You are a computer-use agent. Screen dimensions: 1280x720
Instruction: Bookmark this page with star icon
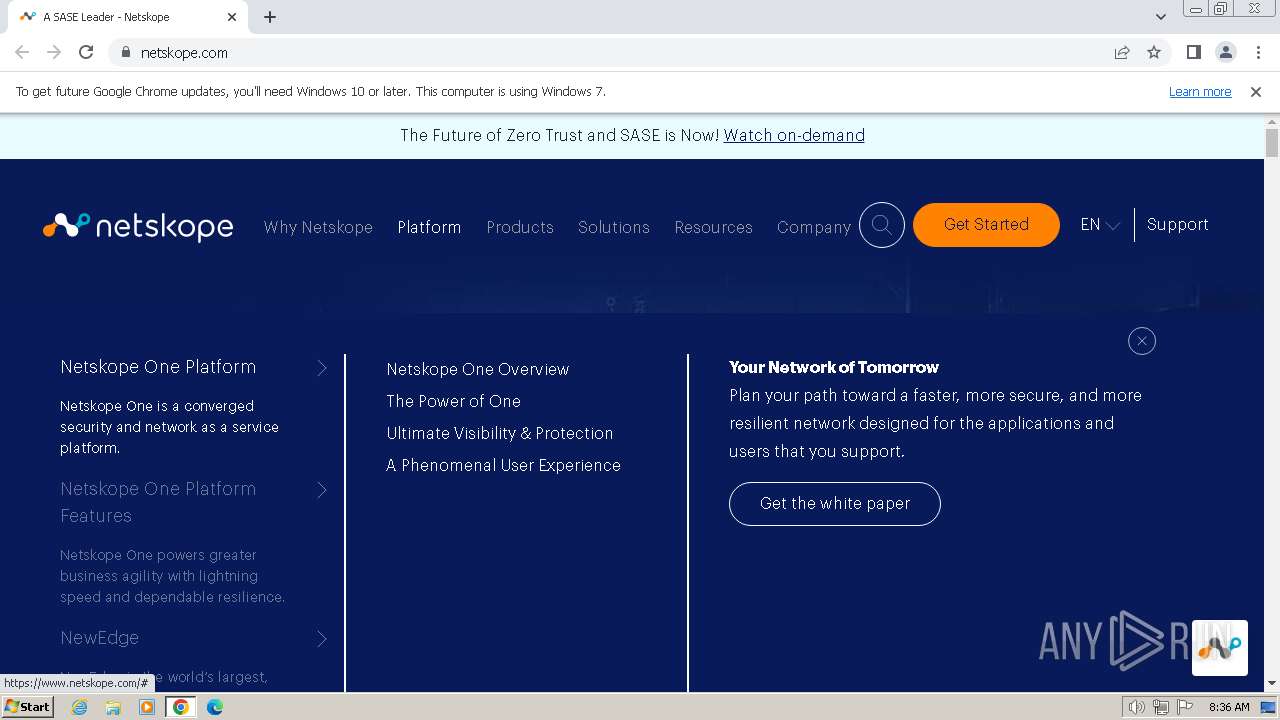click(x=1154, y=52)
